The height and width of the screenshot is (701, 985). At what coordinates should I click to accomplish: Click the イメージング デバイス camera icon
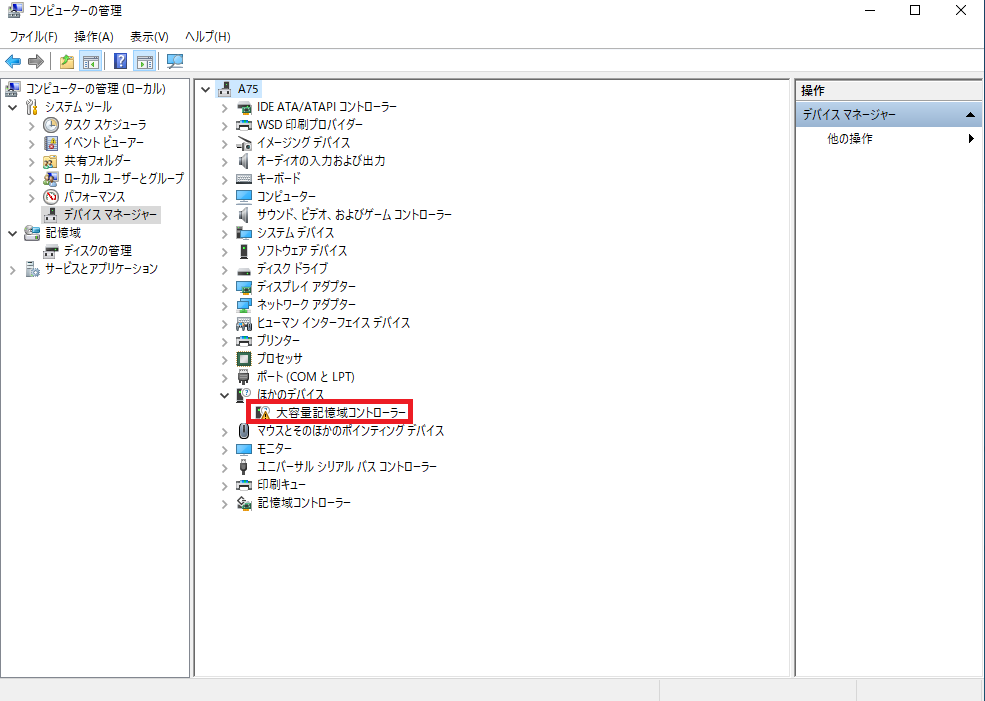[244, 143]
